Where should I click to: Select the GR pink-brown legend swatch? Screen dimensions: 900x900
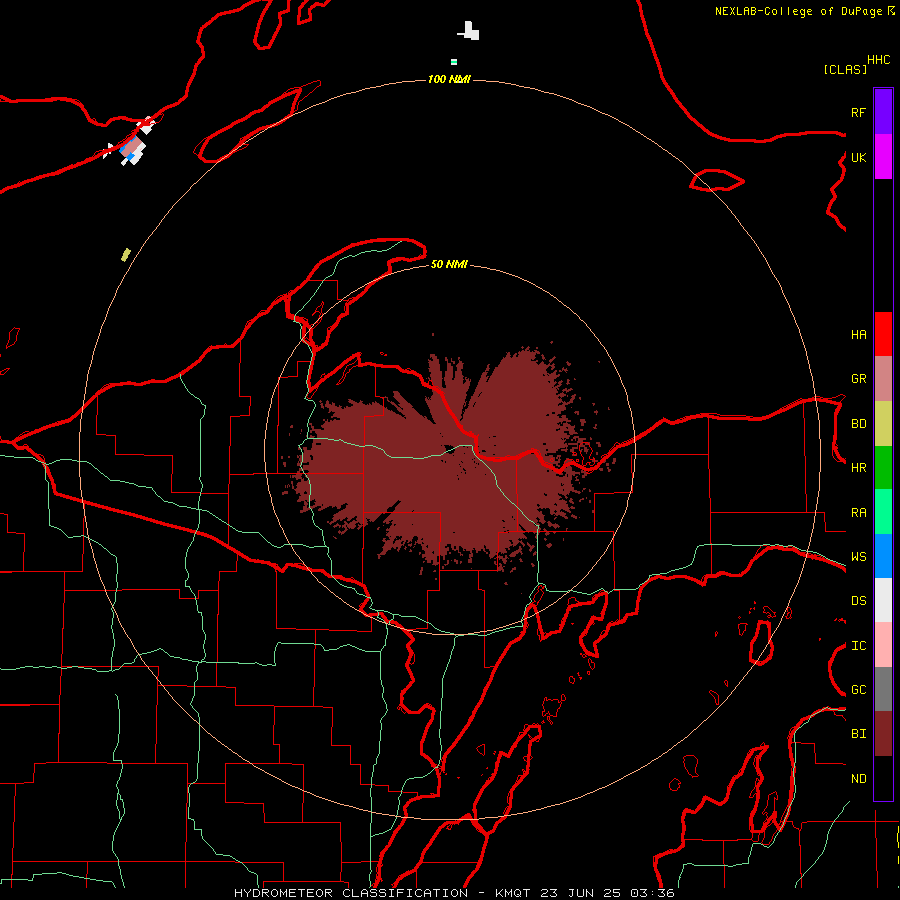(883, 378)
